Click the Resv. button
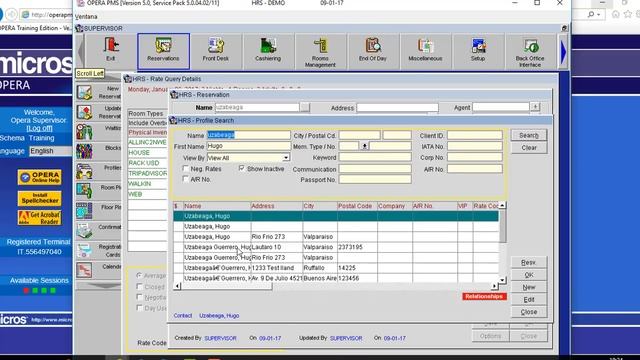 pos(529,262)
